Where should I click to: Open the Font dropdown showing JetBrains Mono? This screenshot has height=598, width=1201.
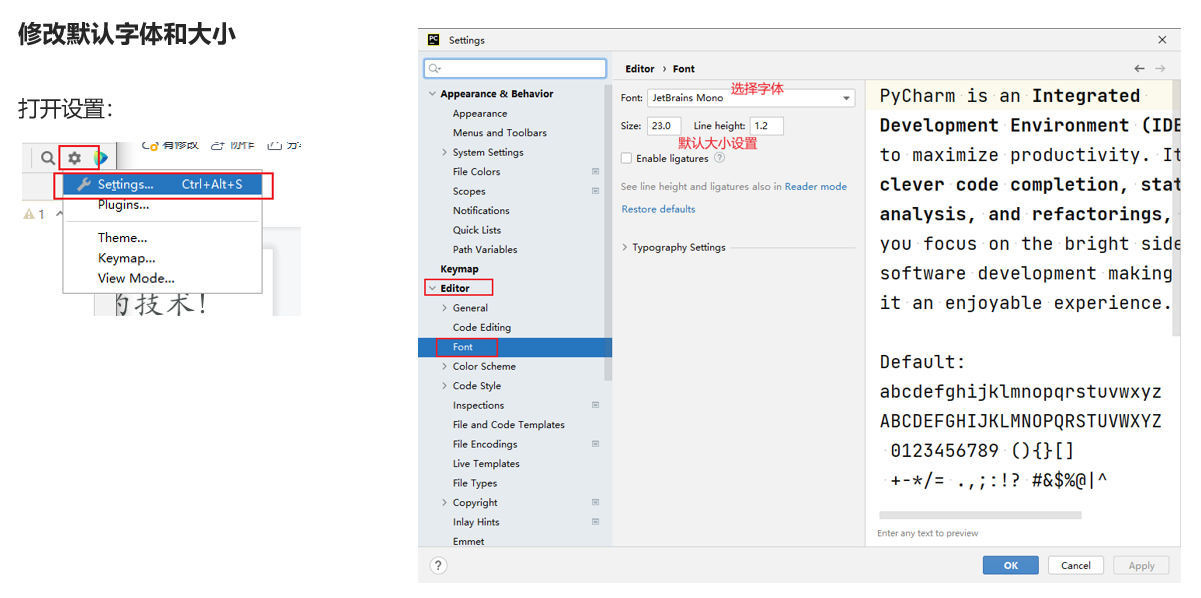click(751, 98)
